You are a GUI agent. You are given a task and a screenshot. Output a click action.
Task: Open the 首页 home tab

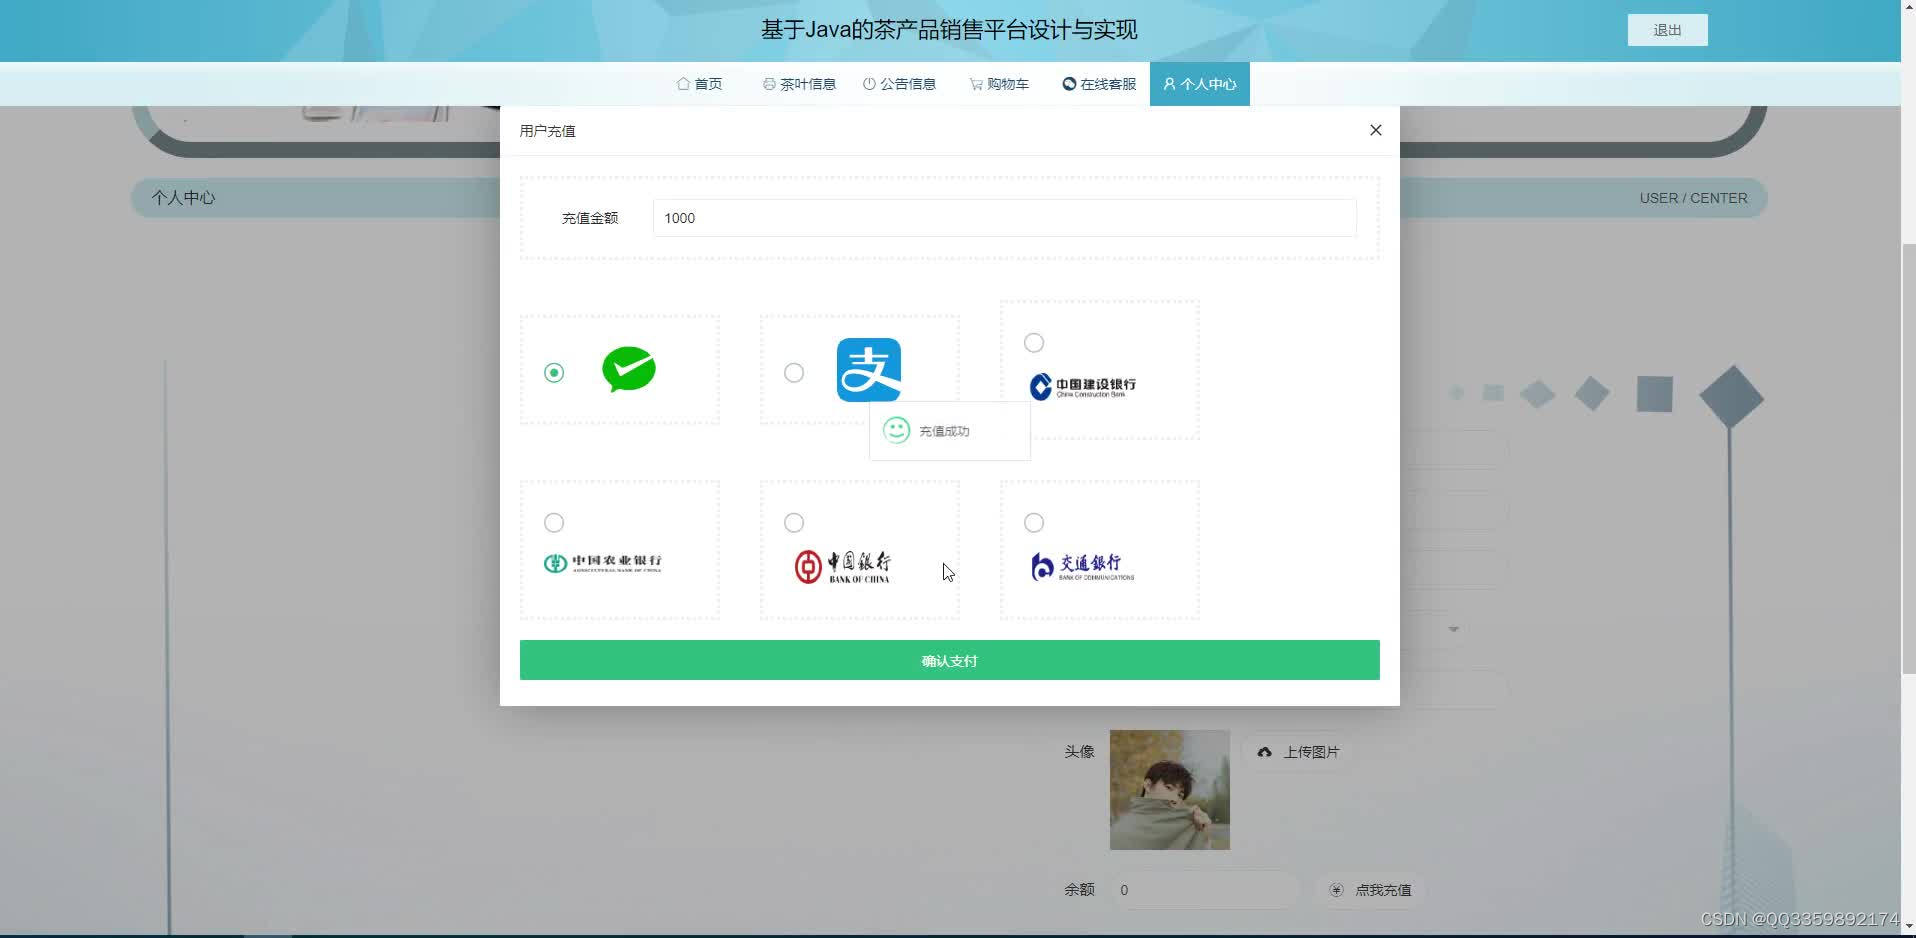(699, 84)
